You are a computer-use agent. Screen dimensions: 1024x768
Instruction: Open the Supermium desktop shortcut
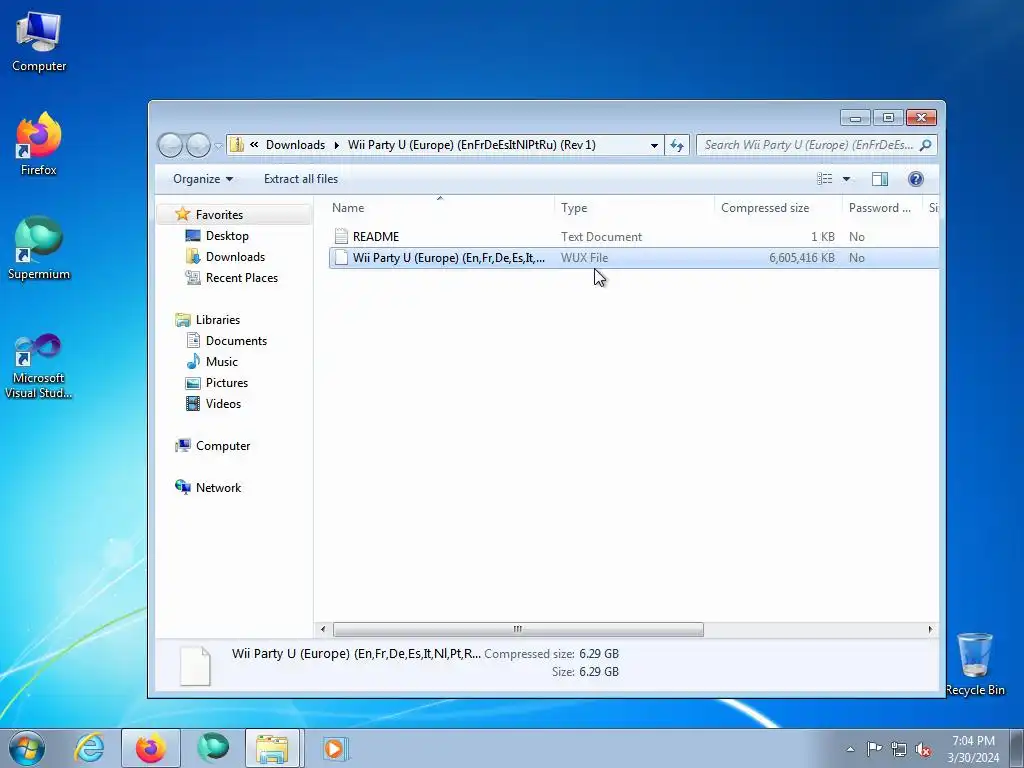39,248
